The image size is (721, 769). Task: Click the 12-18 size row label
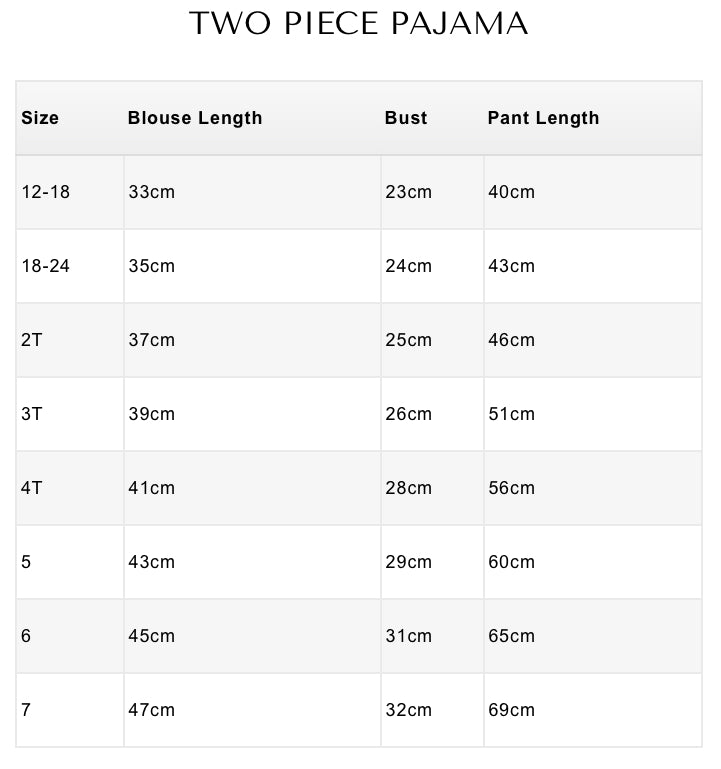46,192
